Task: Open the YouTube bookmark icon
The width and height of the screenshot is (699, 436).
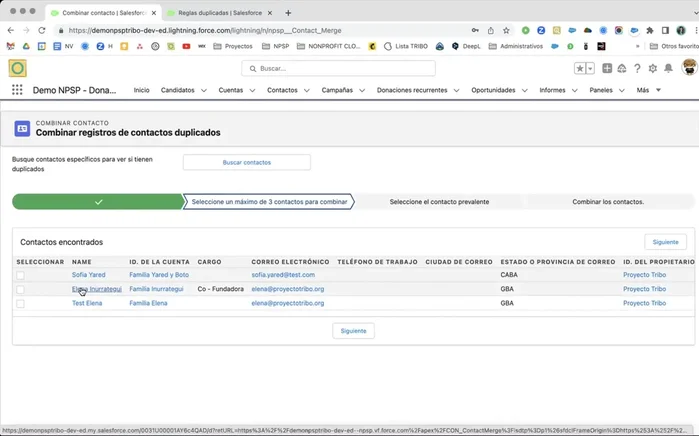Action: pyautogui.click(x=186, y=46)
